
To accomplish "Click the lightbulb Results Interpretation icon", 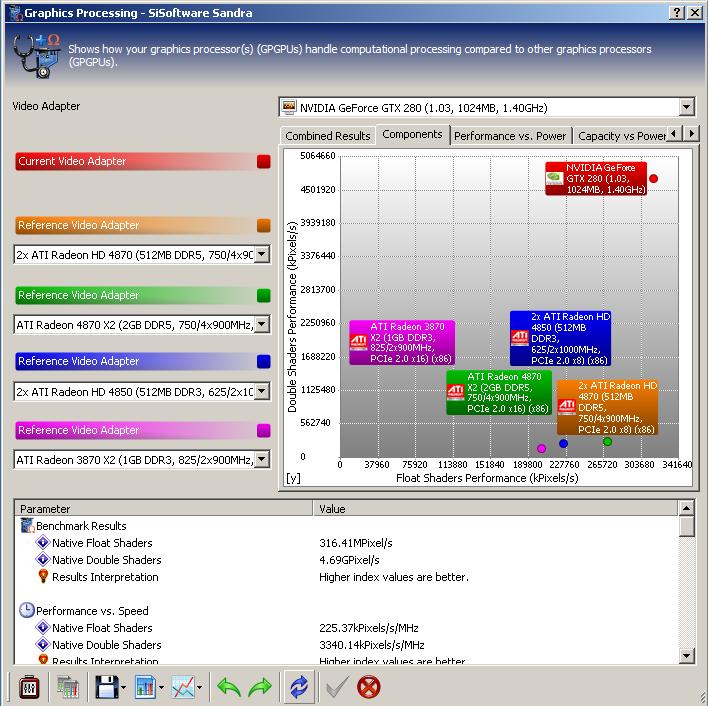I will pos(43,576).
